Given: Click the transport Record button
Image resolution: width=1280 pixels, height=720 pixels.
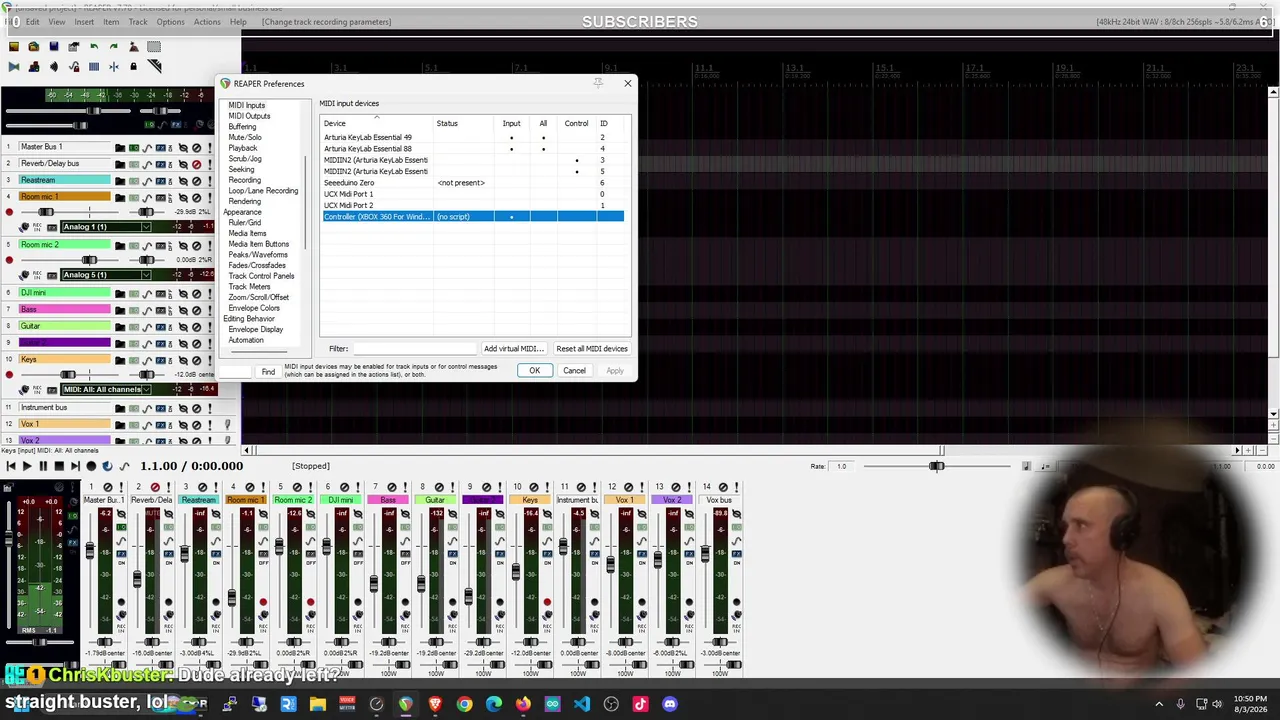Looking at the screenshot, I should pyautogui.click(x=91, y=466).
